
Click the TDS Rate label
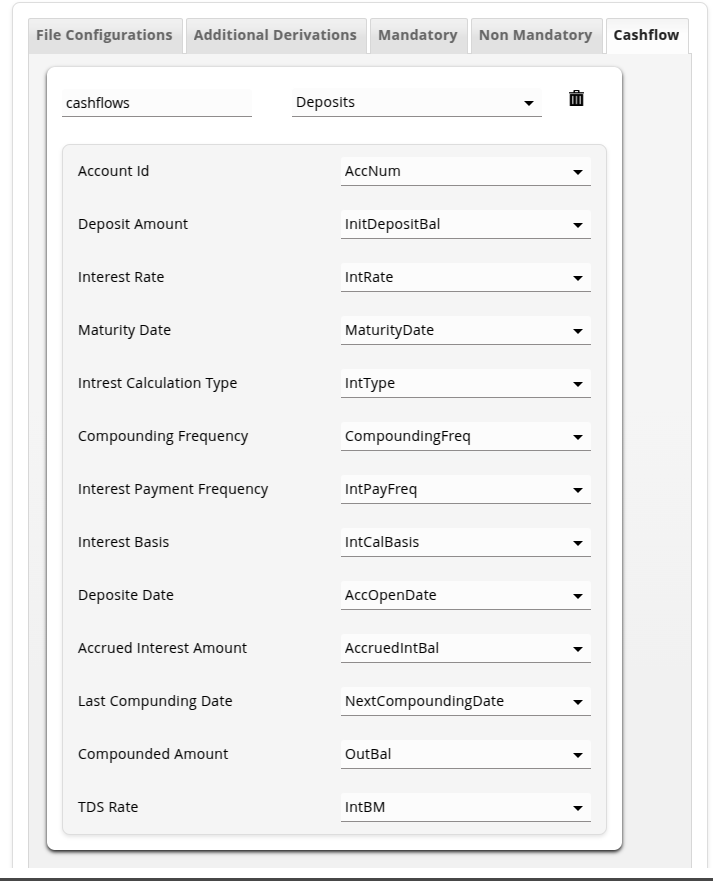108,807
